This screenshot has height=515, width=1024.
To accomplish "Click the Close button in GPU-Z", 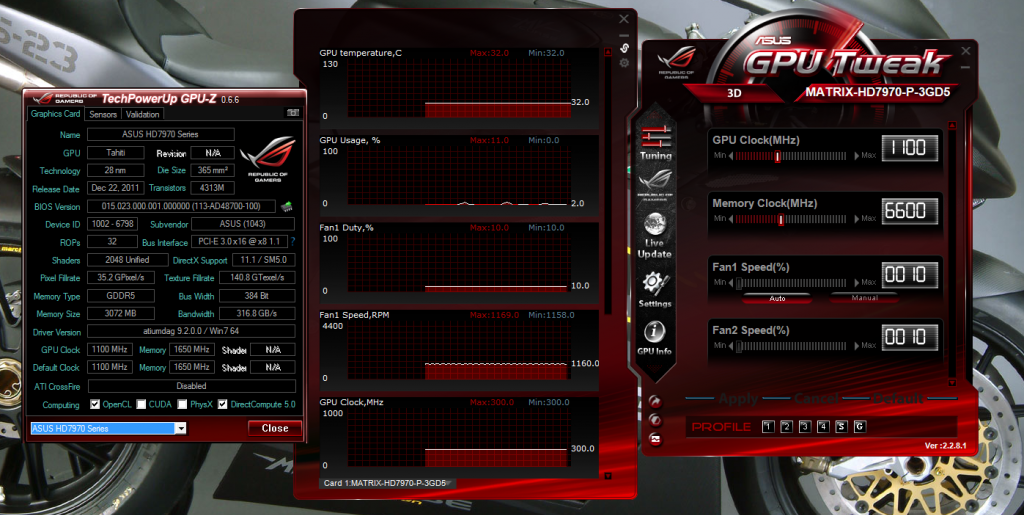I will (x=275, y=428).
